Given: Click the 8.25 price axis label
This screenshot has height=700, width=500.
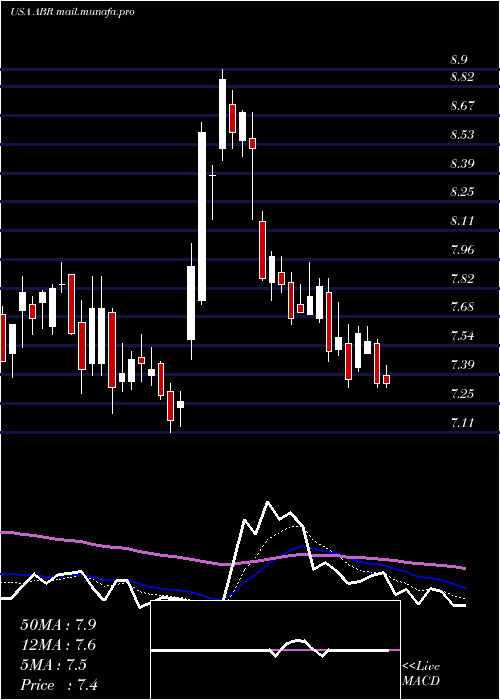Looking at the screenshot, I should click(x=462, y=192).
